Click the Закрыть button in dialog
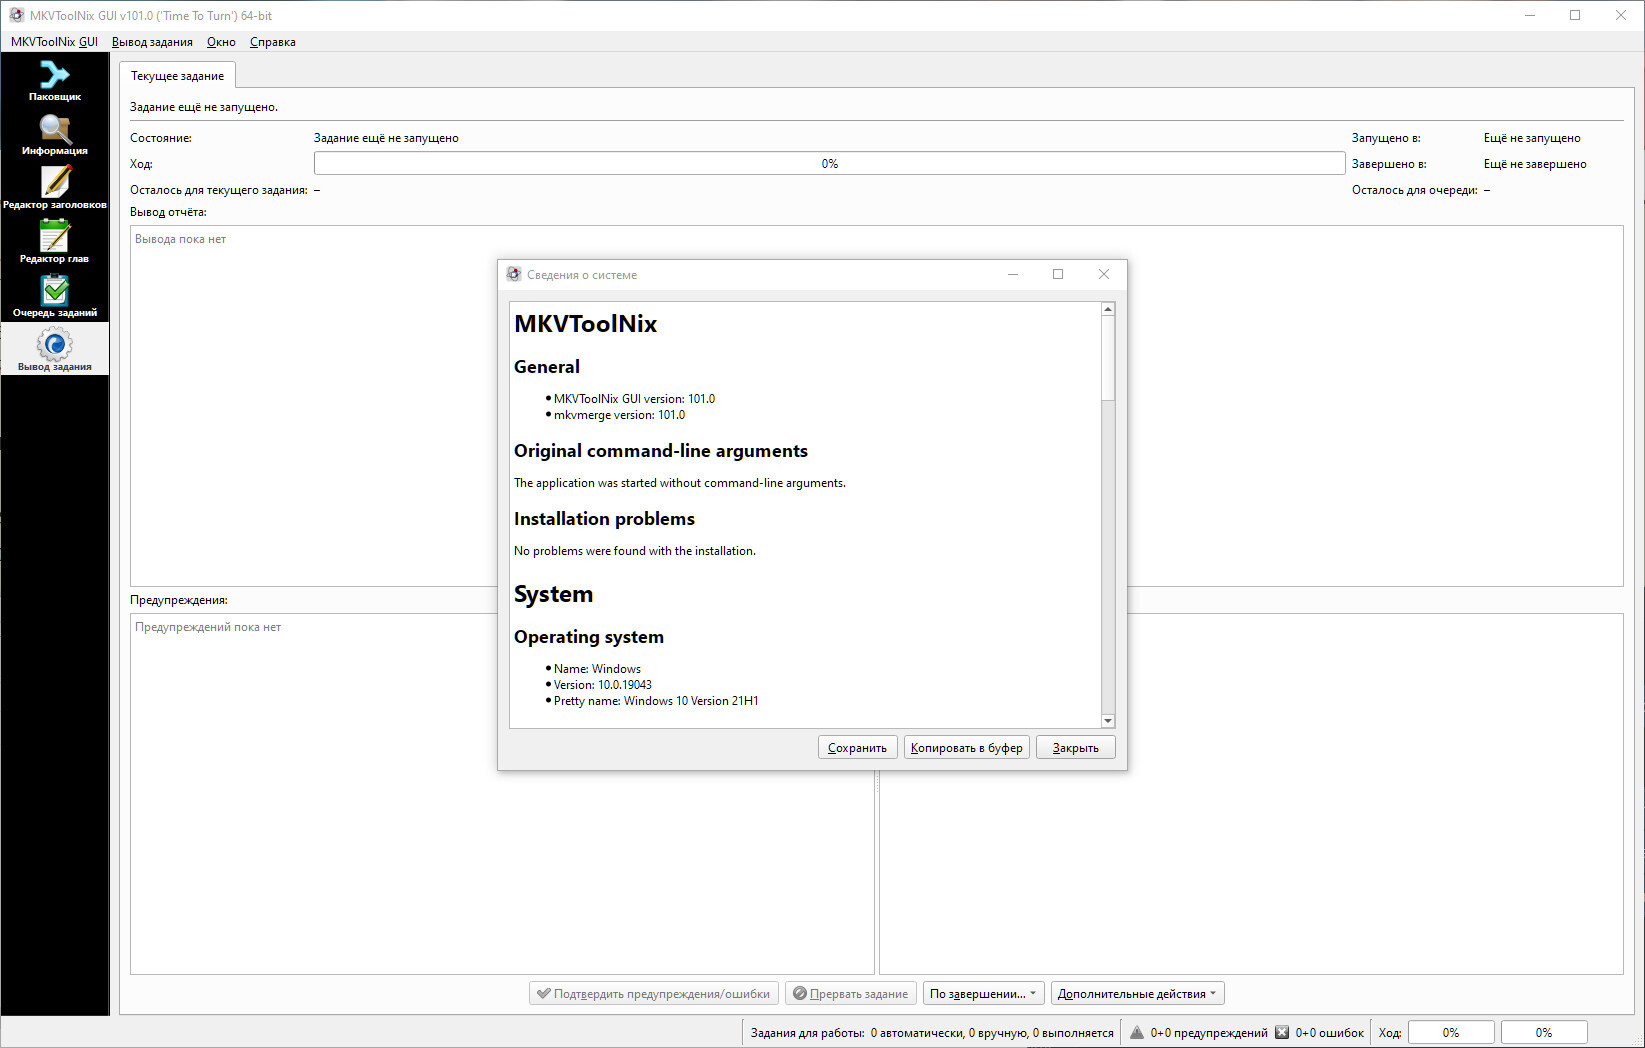 1076,748
